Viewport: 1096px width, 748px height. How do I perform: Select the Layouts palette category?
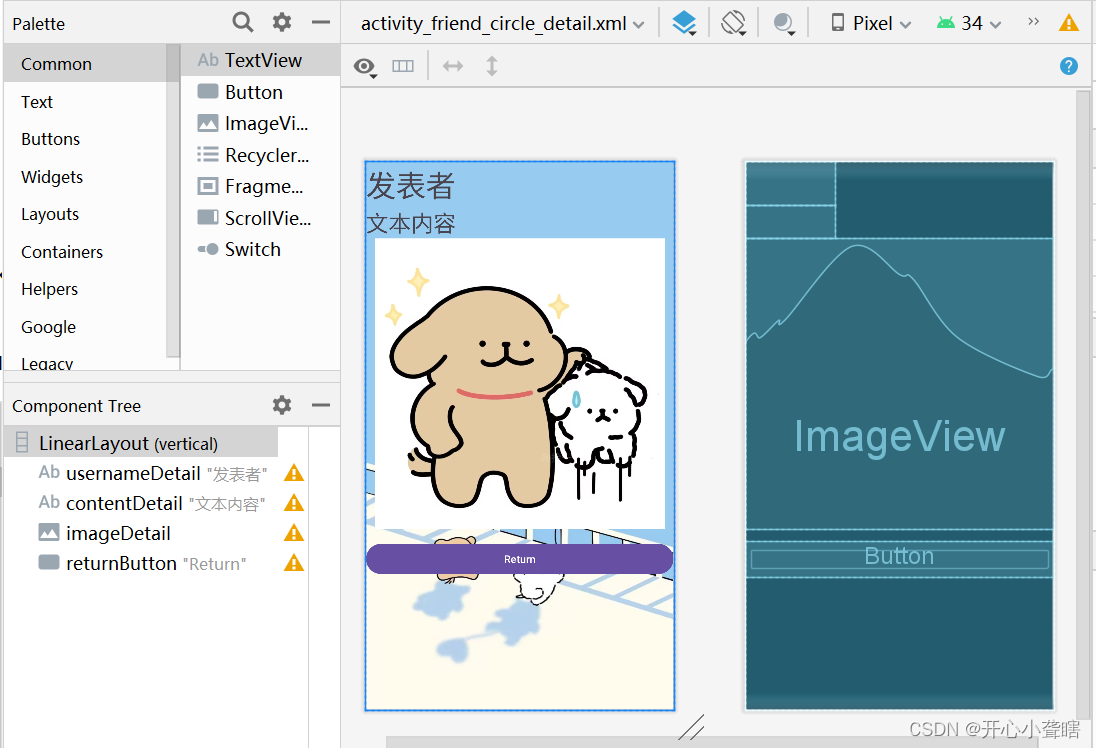(85, 214)
